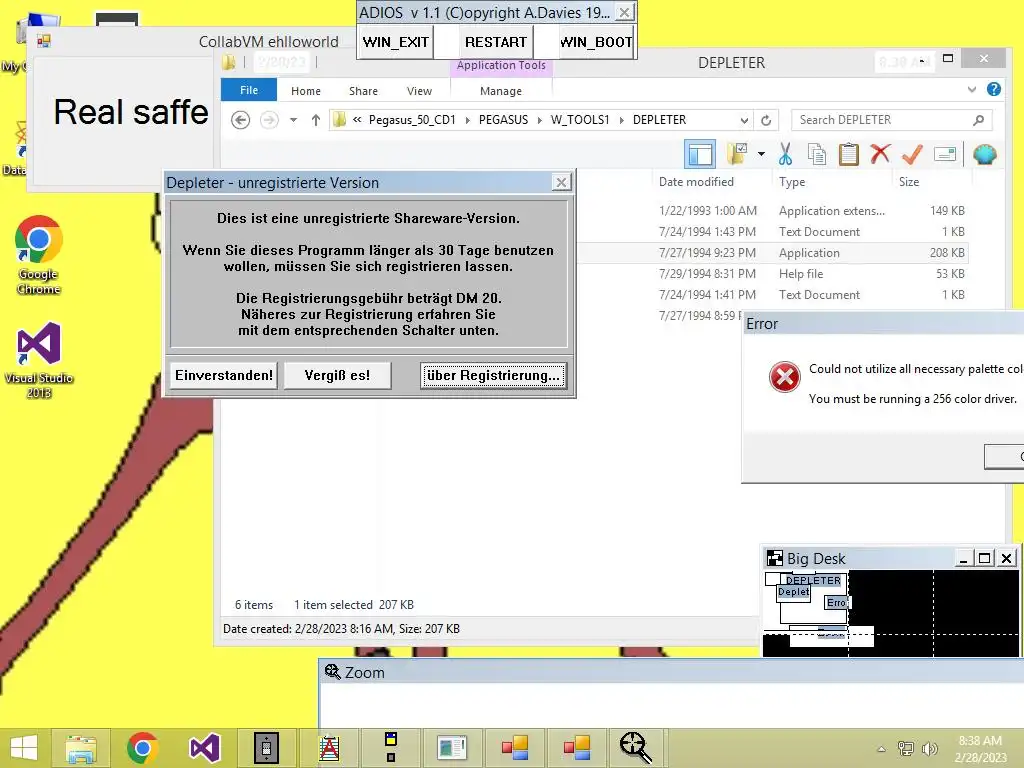This screenshot has width=1024, height=768.
Task: Expand the hidden path double-chevron in address bar
Action: tap(357, 120)
